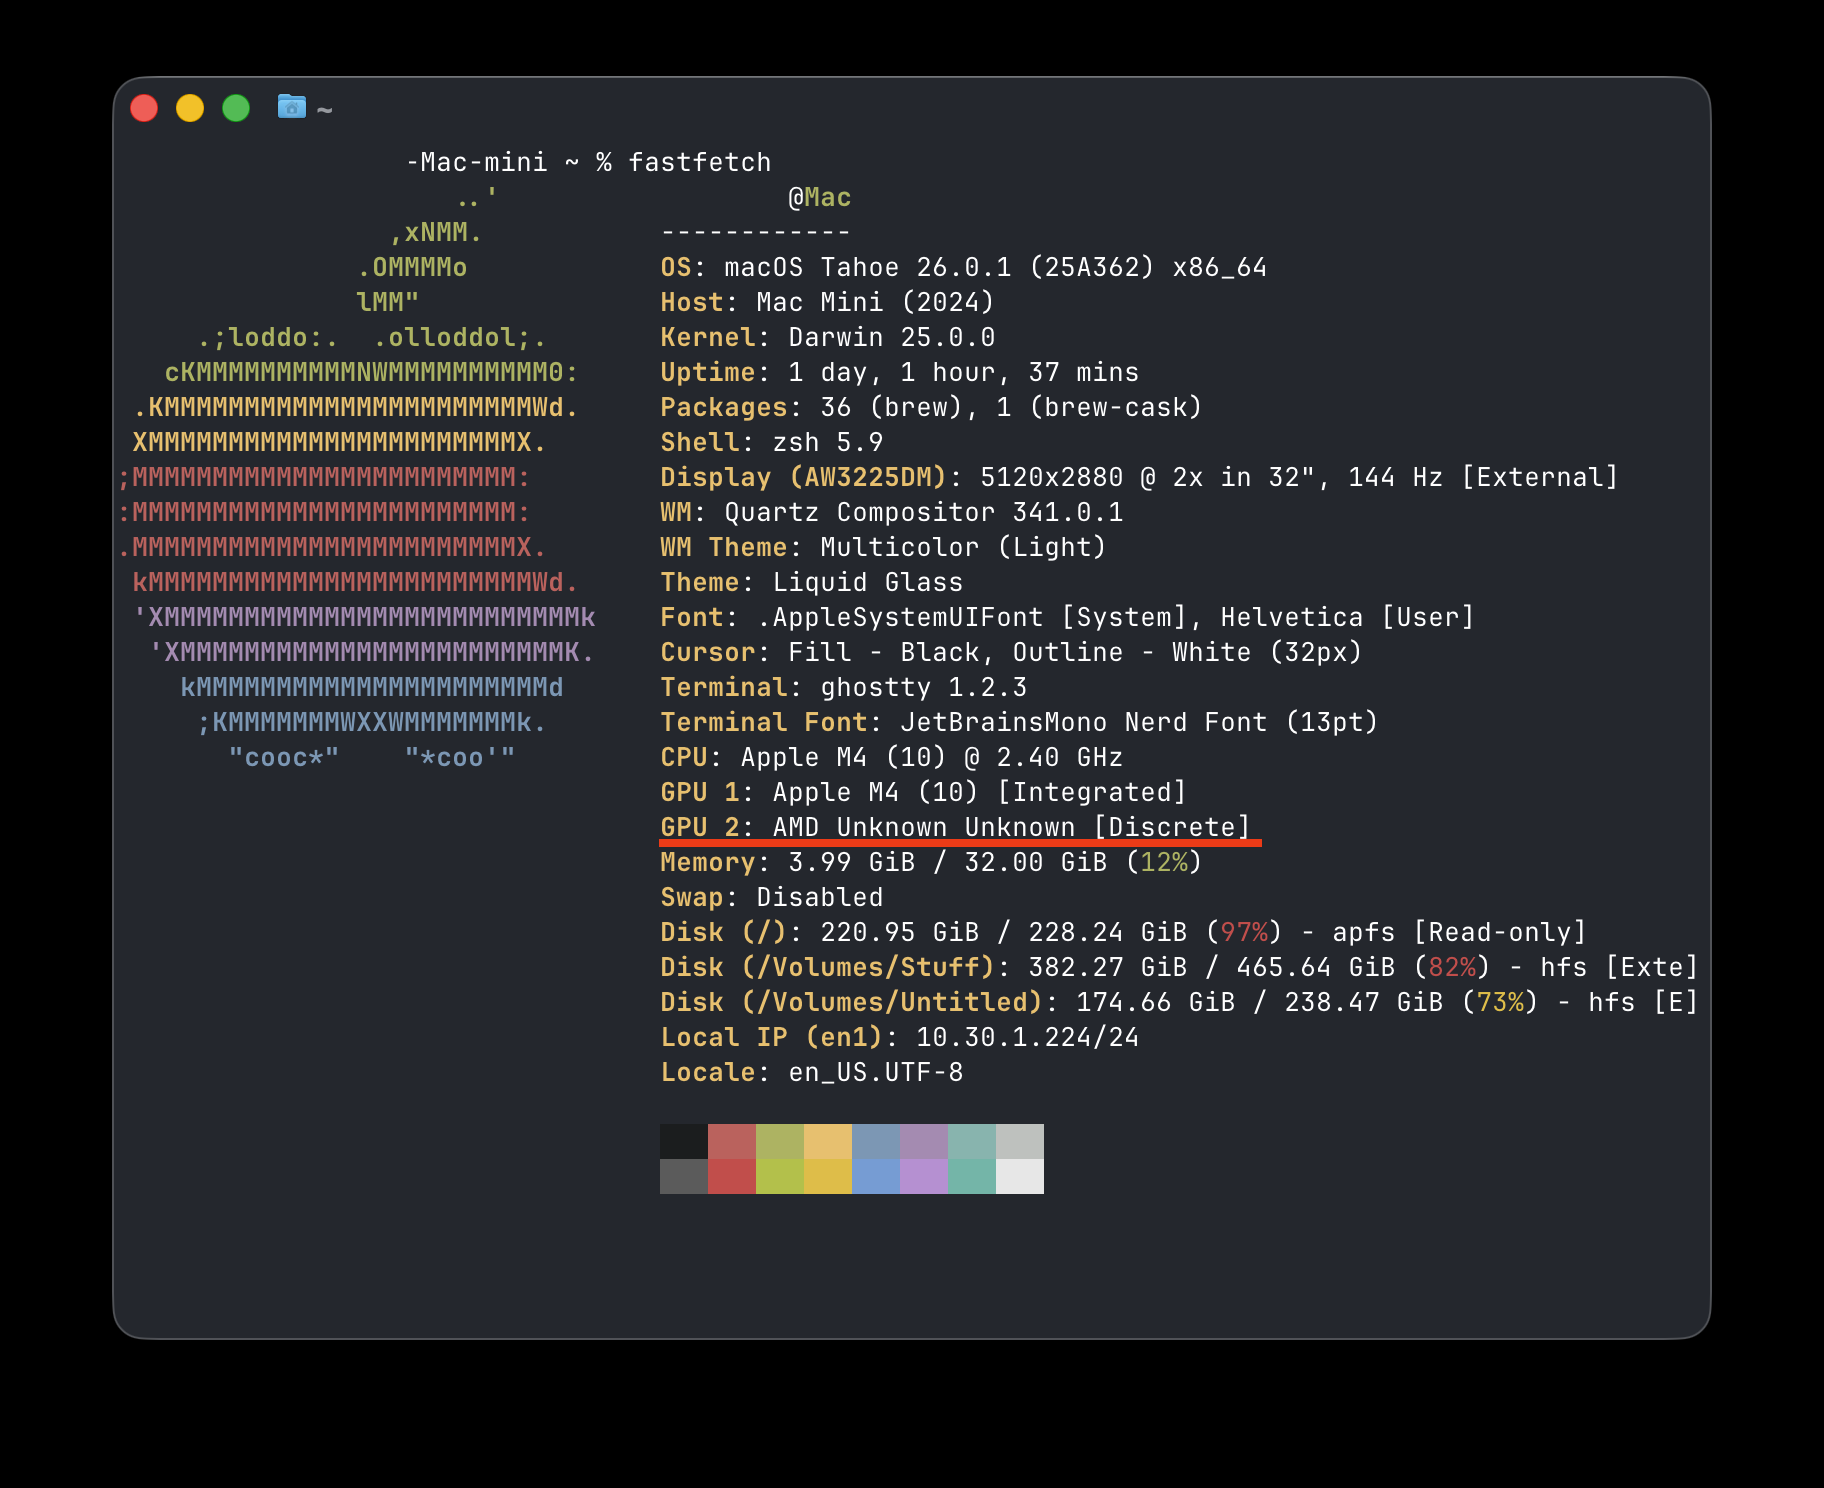Viewport: 1824px width, 1488px height.
Task: Click the @Mac header text
Action: [x=818, y=197]
